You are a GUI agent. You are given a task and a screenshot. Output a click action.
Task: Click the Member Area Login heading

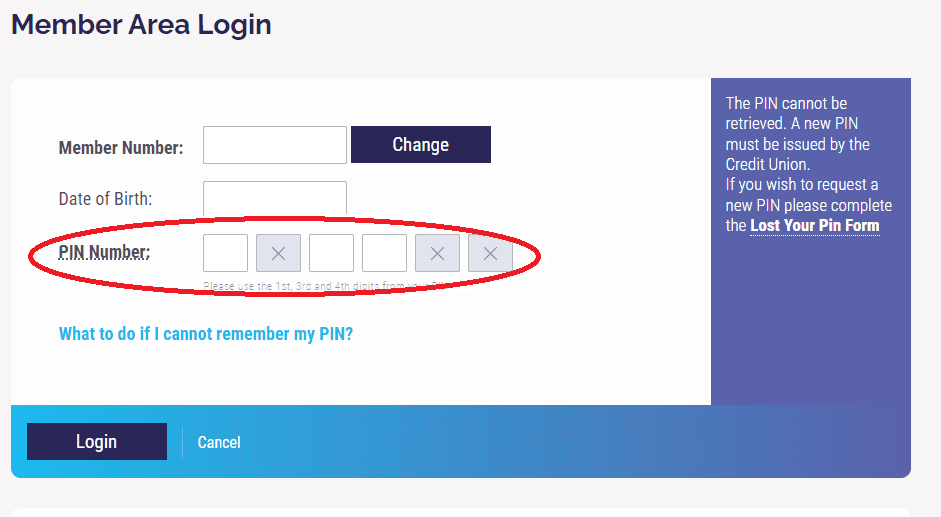click(142, 25)
